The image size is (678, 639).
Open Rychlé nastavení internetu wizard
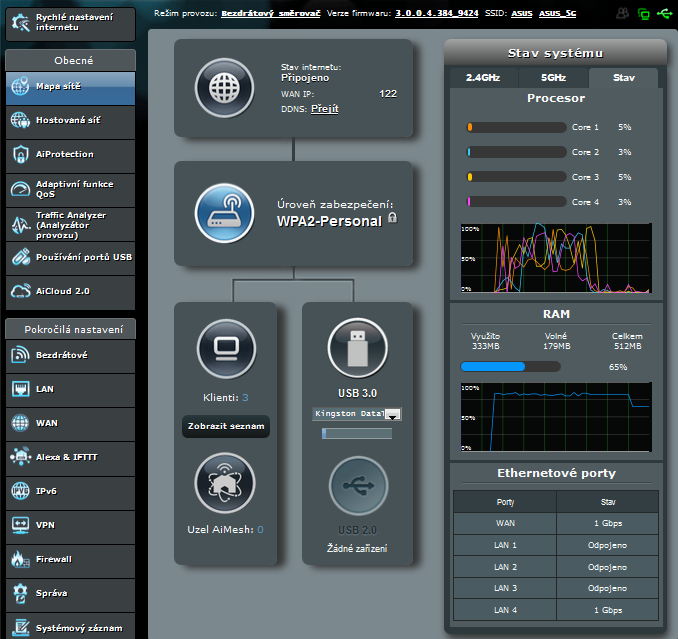[x=68, y=22]
